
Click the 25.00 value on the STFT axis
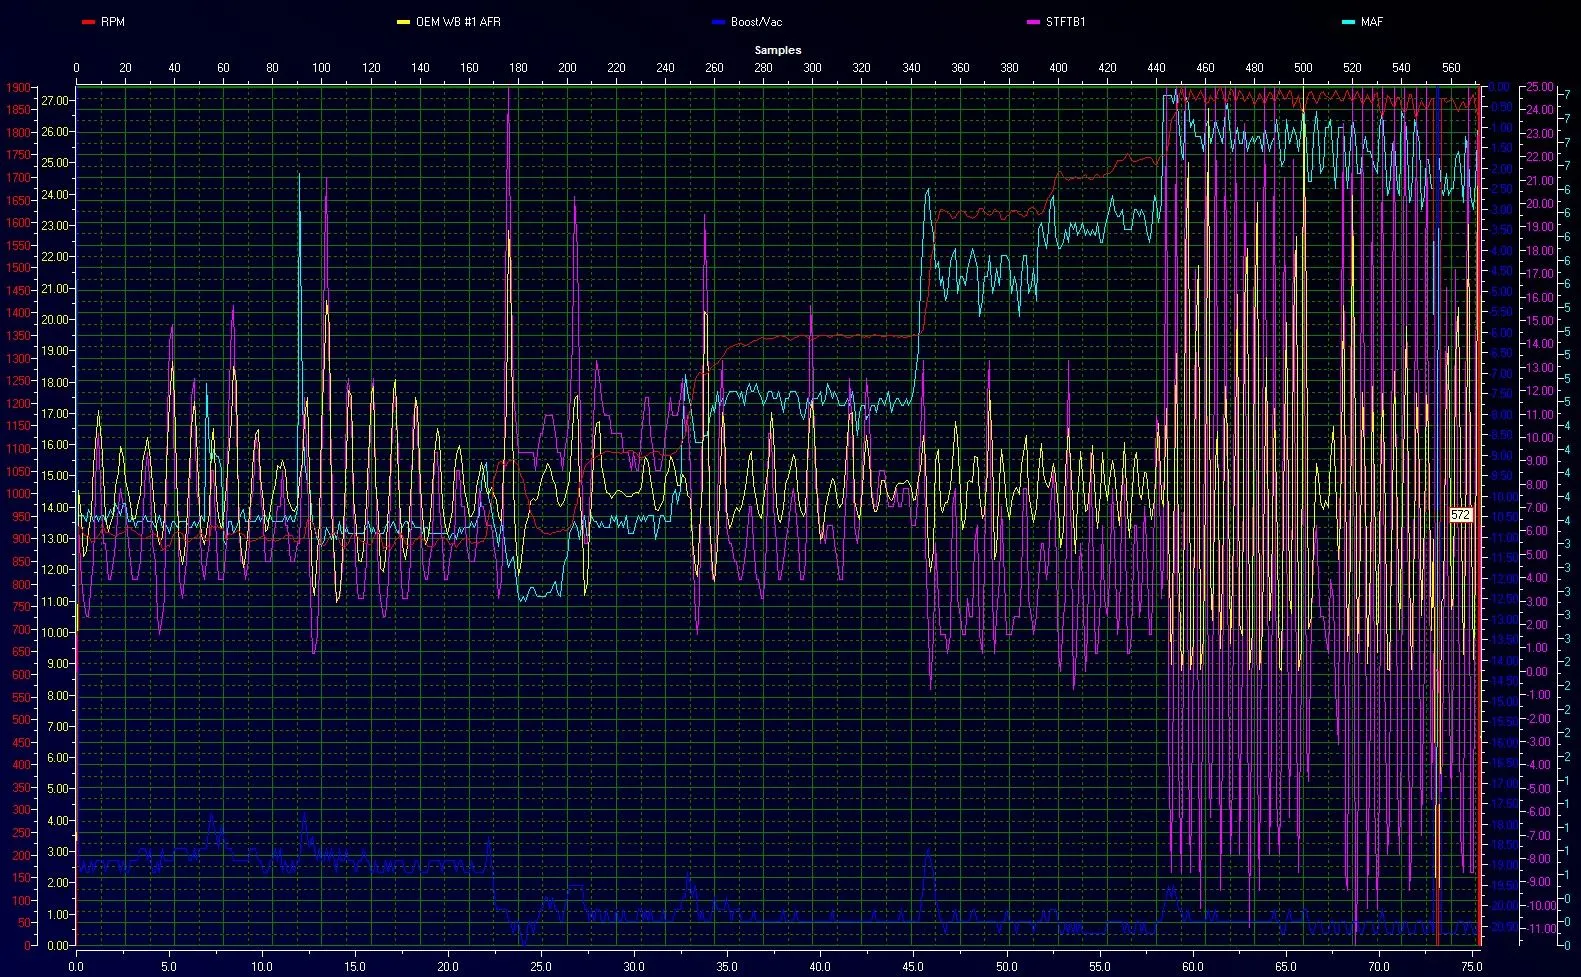tap(1540, 88)
